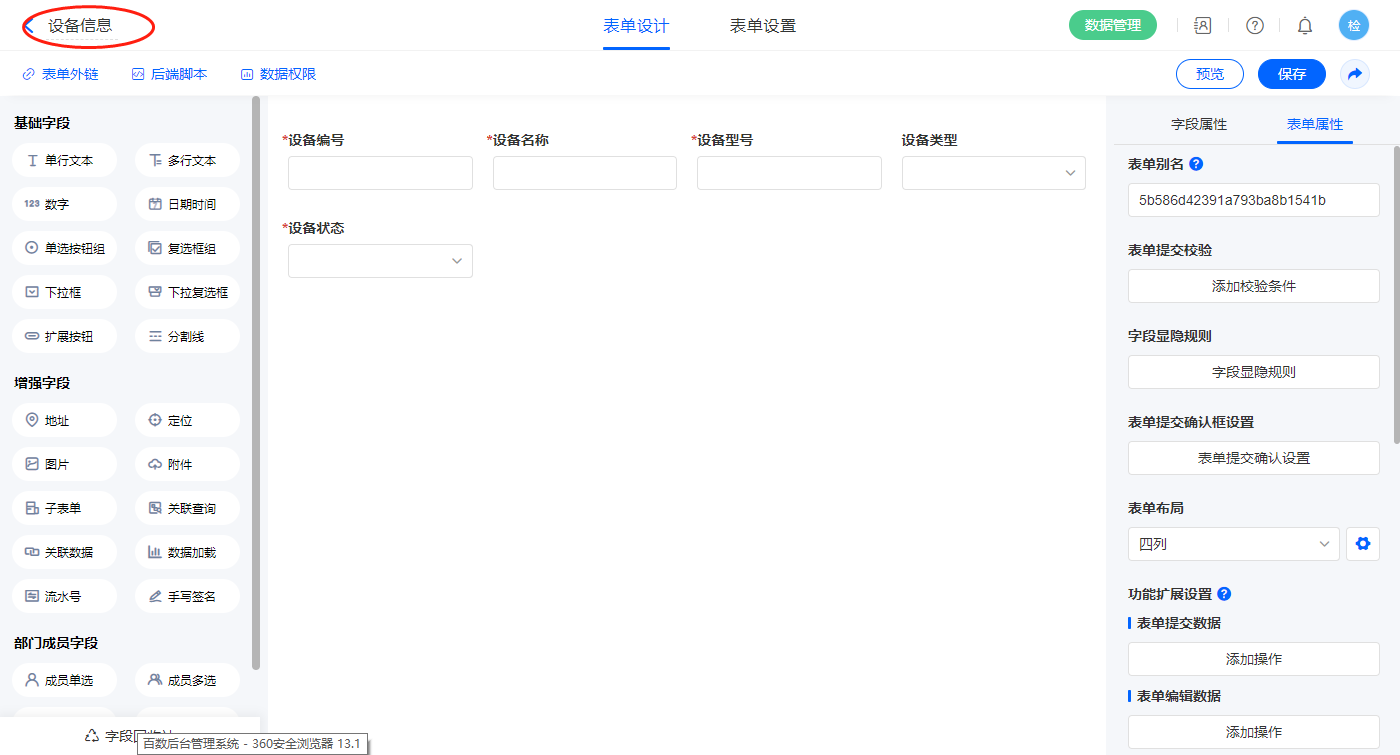Add the 复选框组 field component
The height and width of the screenshot is (755, 1400).
coord(187,248)
